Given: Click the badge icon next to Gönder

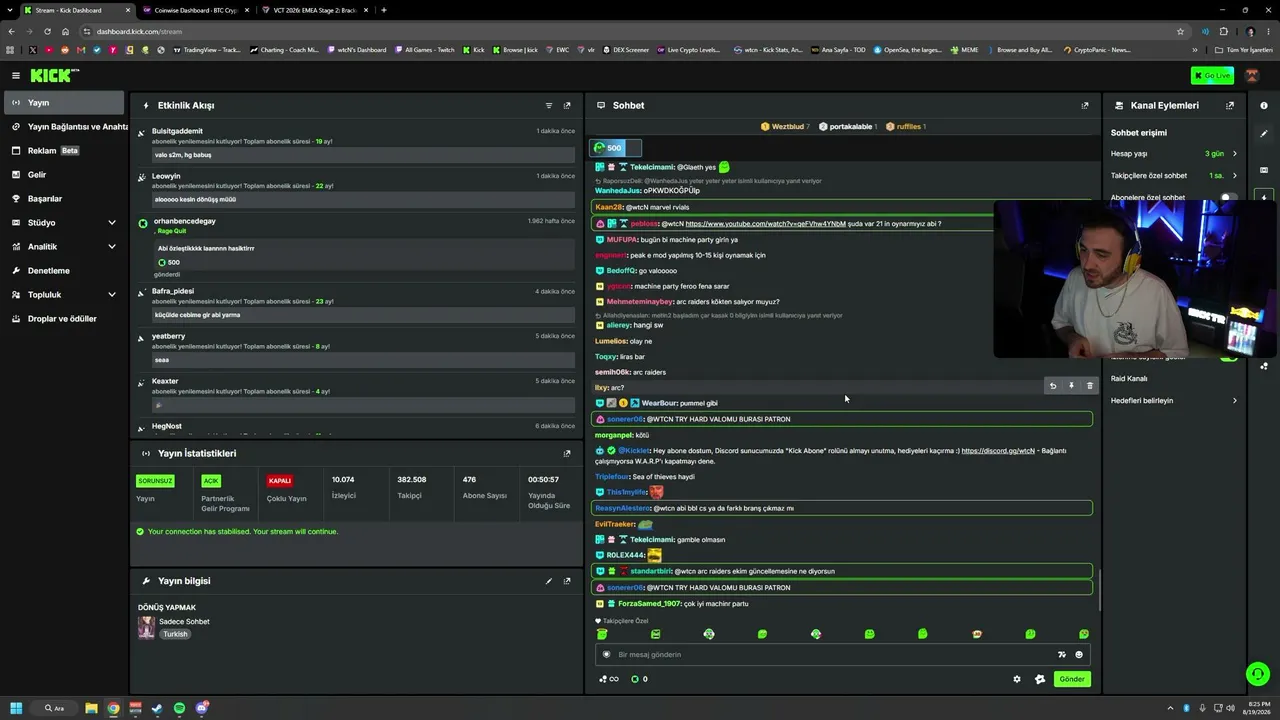Looking at the screenshot, I should coord(1040,679).
